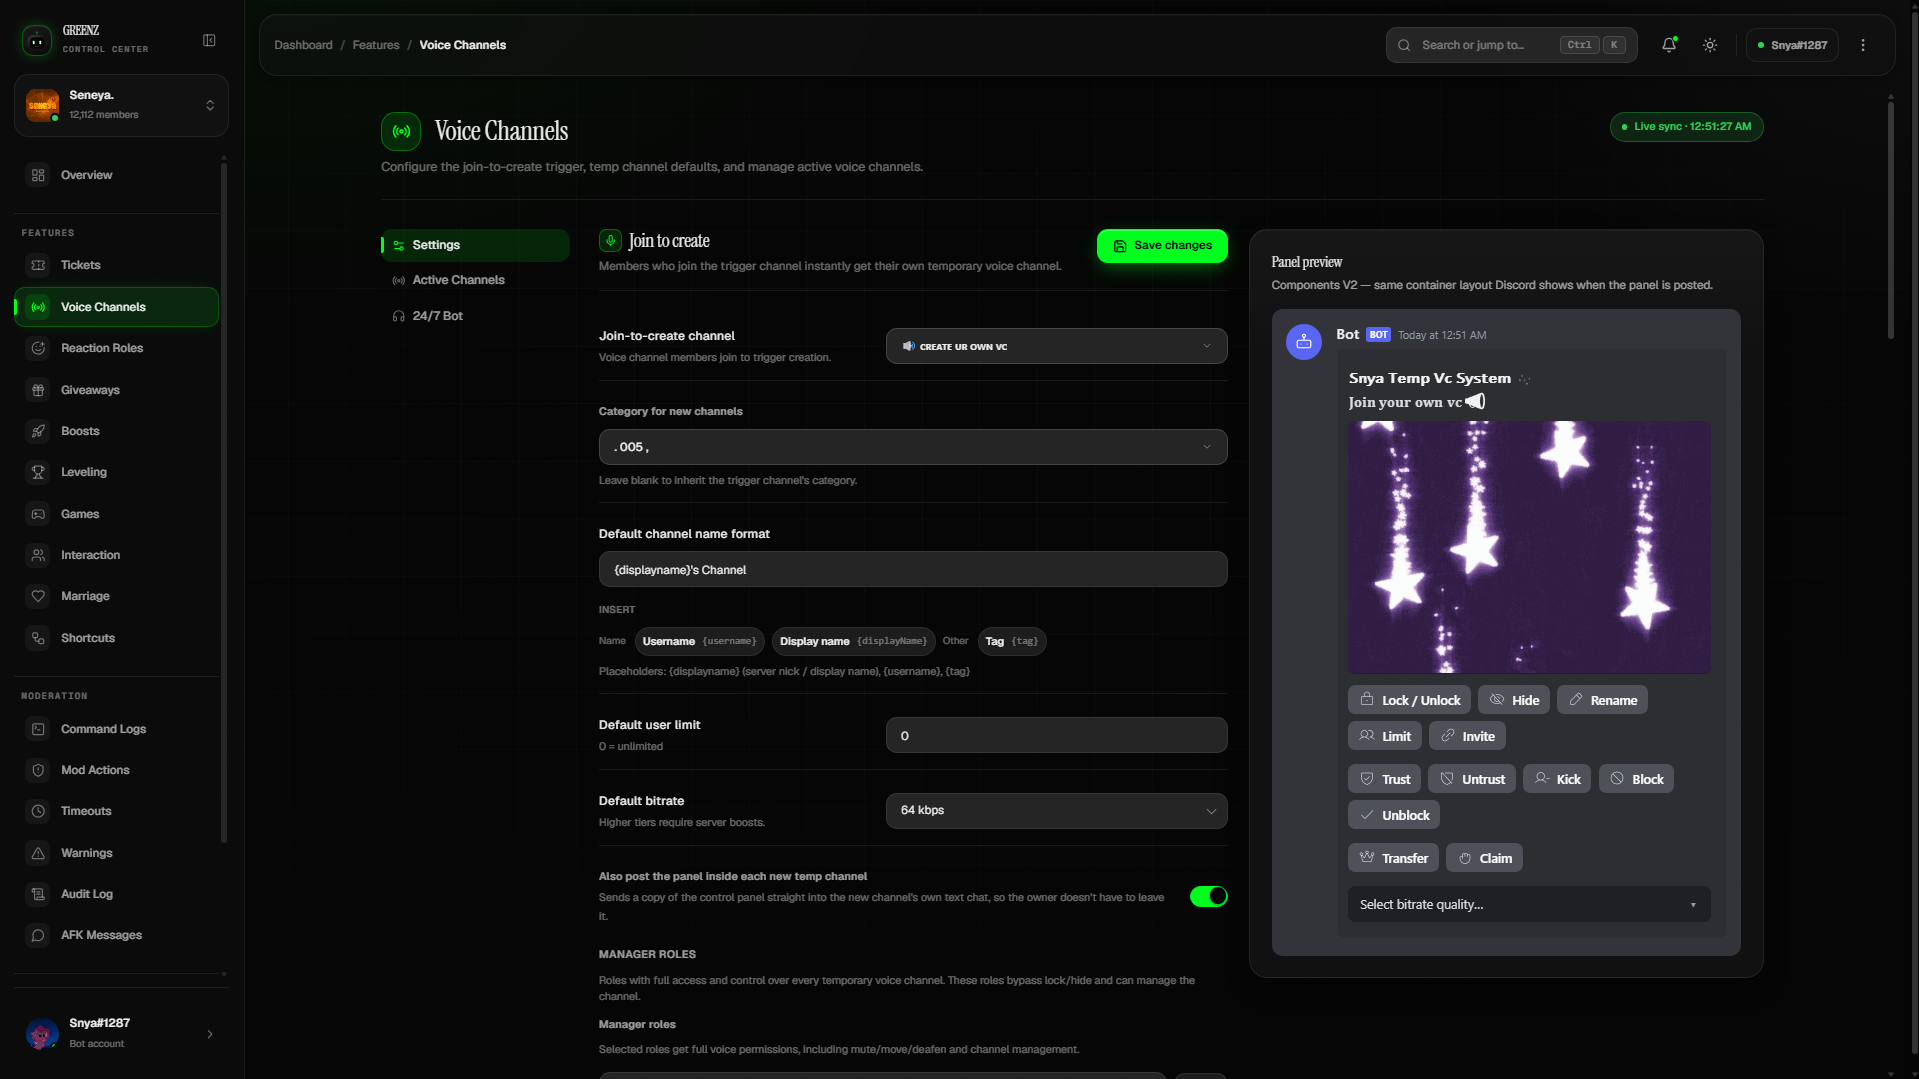Screen dimensions: 1919x1079
Task: Insert Username placeholder chip
Action: 699,641
